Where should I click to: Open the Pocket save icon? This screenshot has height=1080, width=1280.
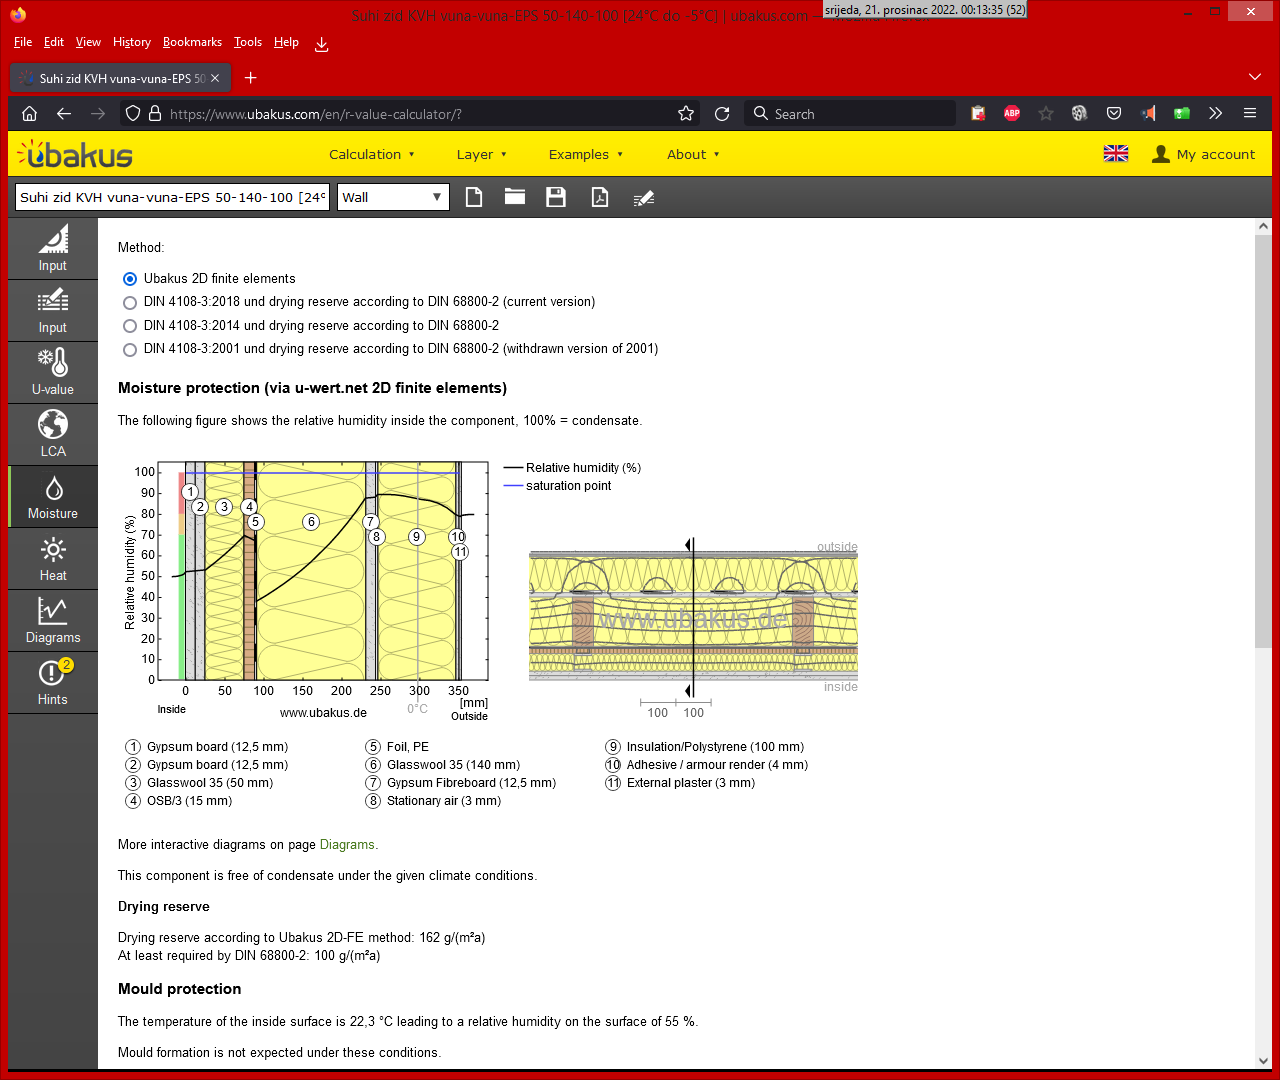(1114, 114)
